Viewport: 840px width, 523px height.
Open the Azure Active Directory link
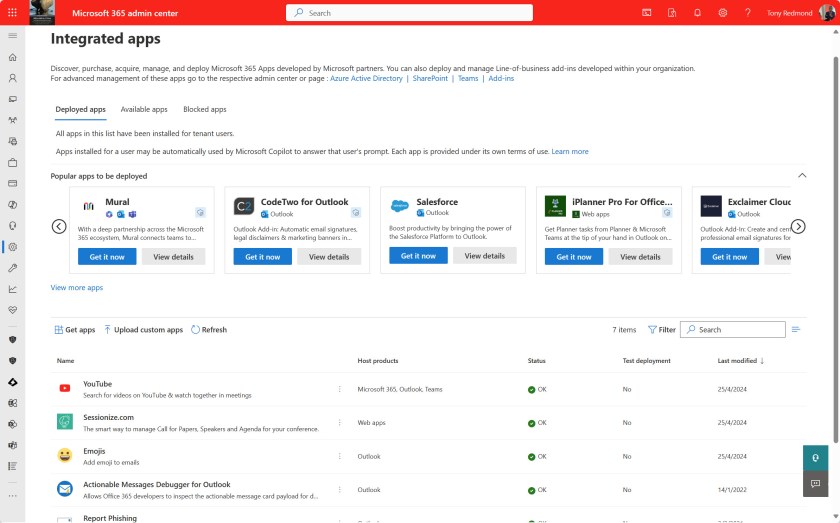[x=366, y=78]
